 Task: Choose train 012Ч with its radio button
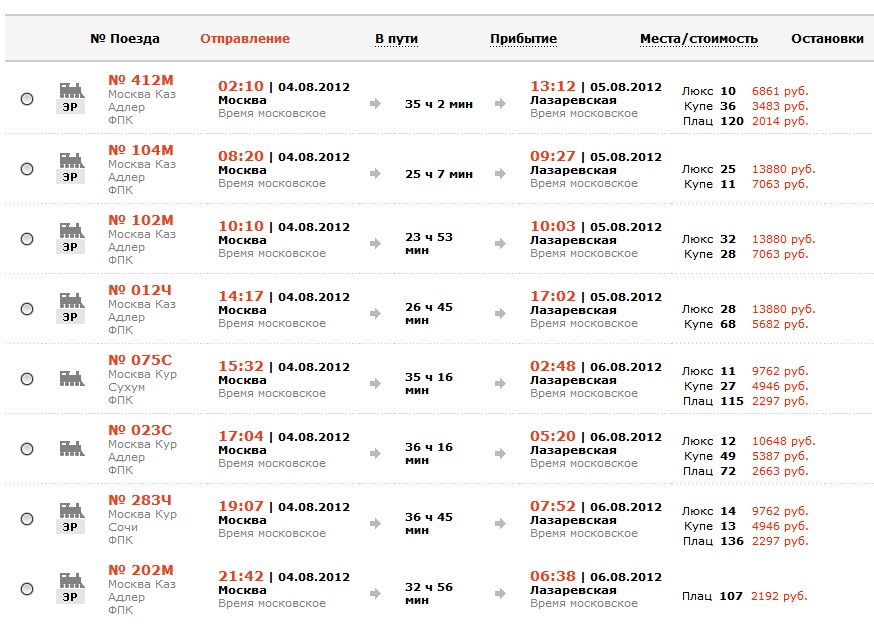[x=27, y=309]
